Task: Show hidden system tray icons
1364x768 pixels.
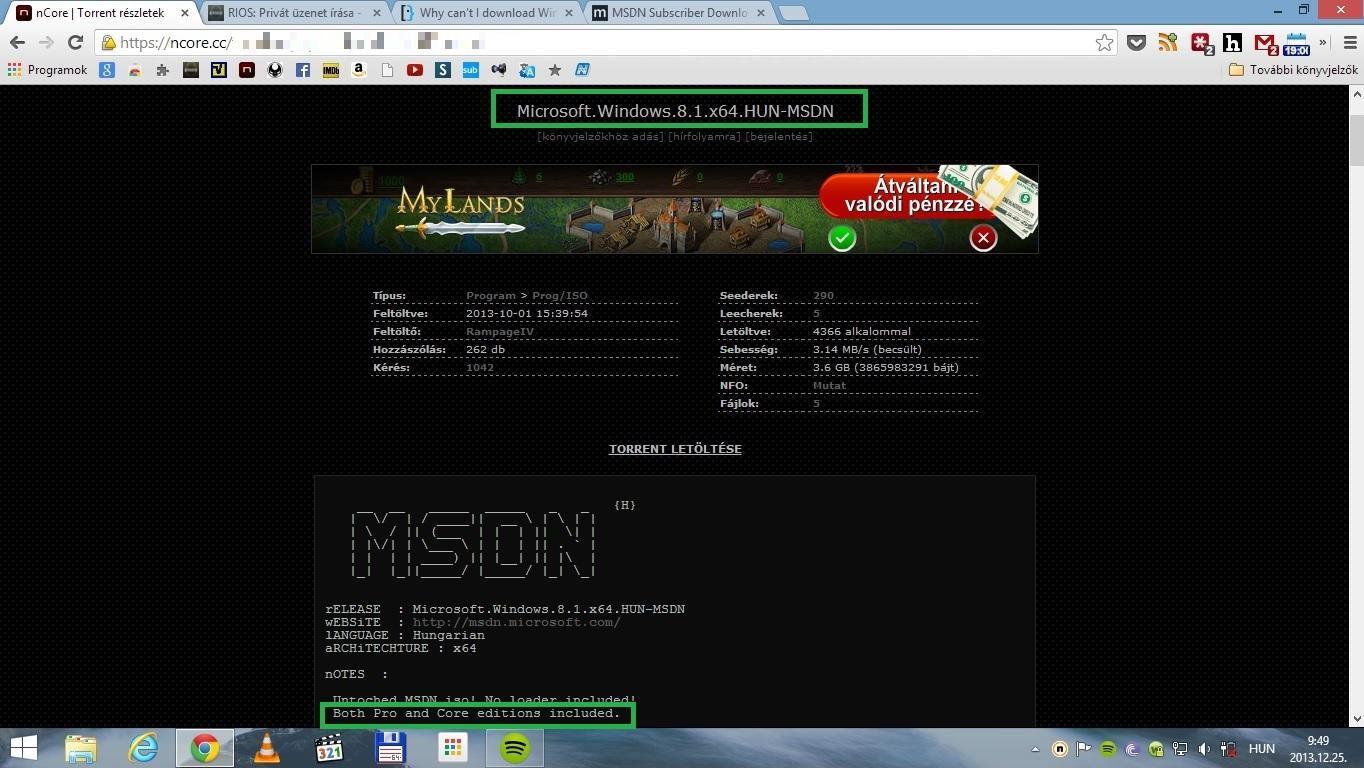Action: coord(1035,749)
